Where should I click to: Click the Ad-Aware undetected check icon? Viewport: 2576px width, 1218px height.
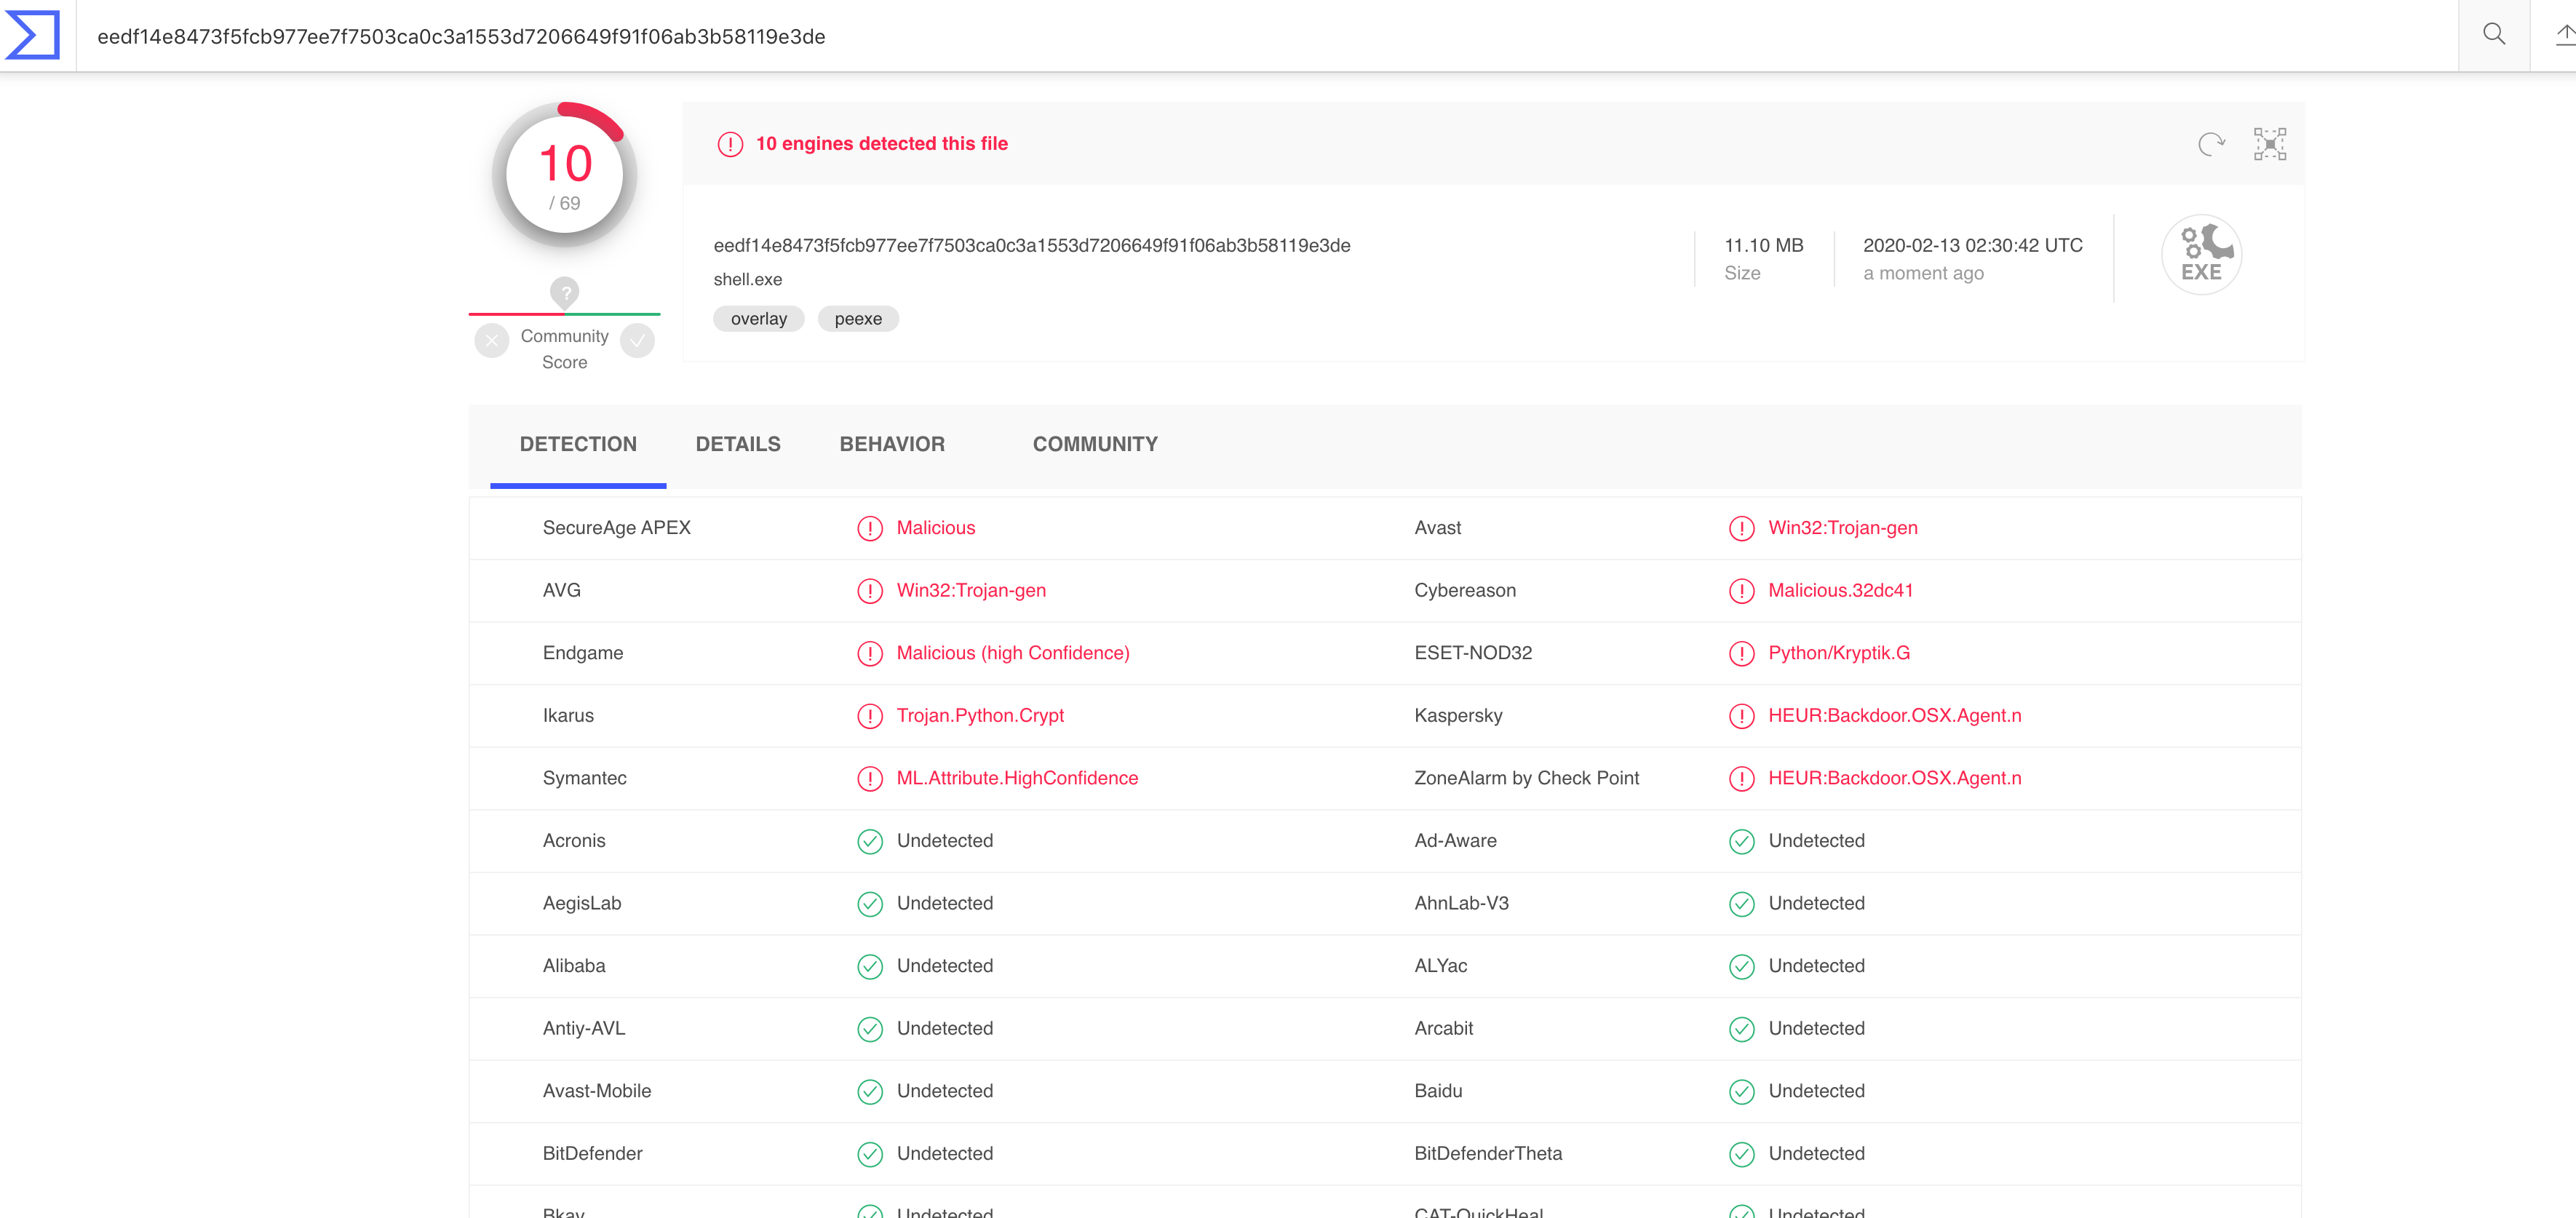click(1741, 841)
